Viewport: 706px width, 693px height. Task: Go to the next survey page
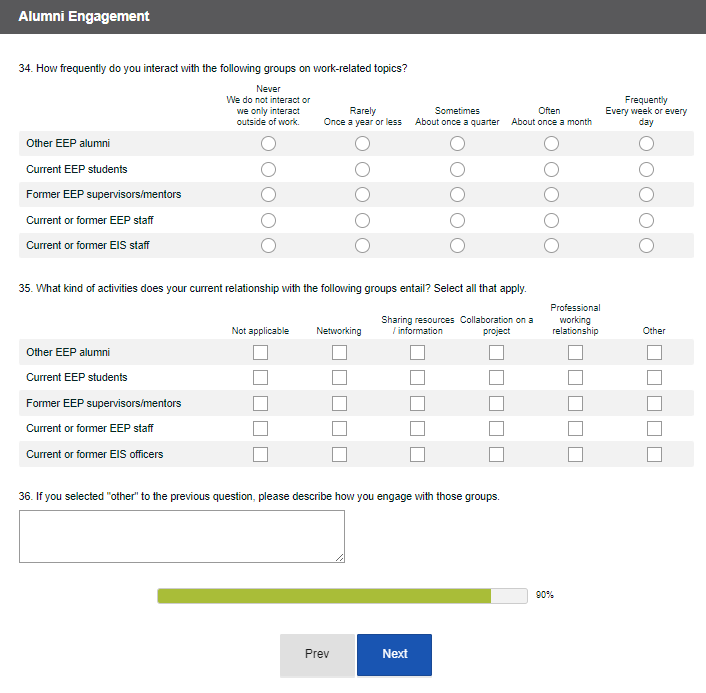pos(394,654)
